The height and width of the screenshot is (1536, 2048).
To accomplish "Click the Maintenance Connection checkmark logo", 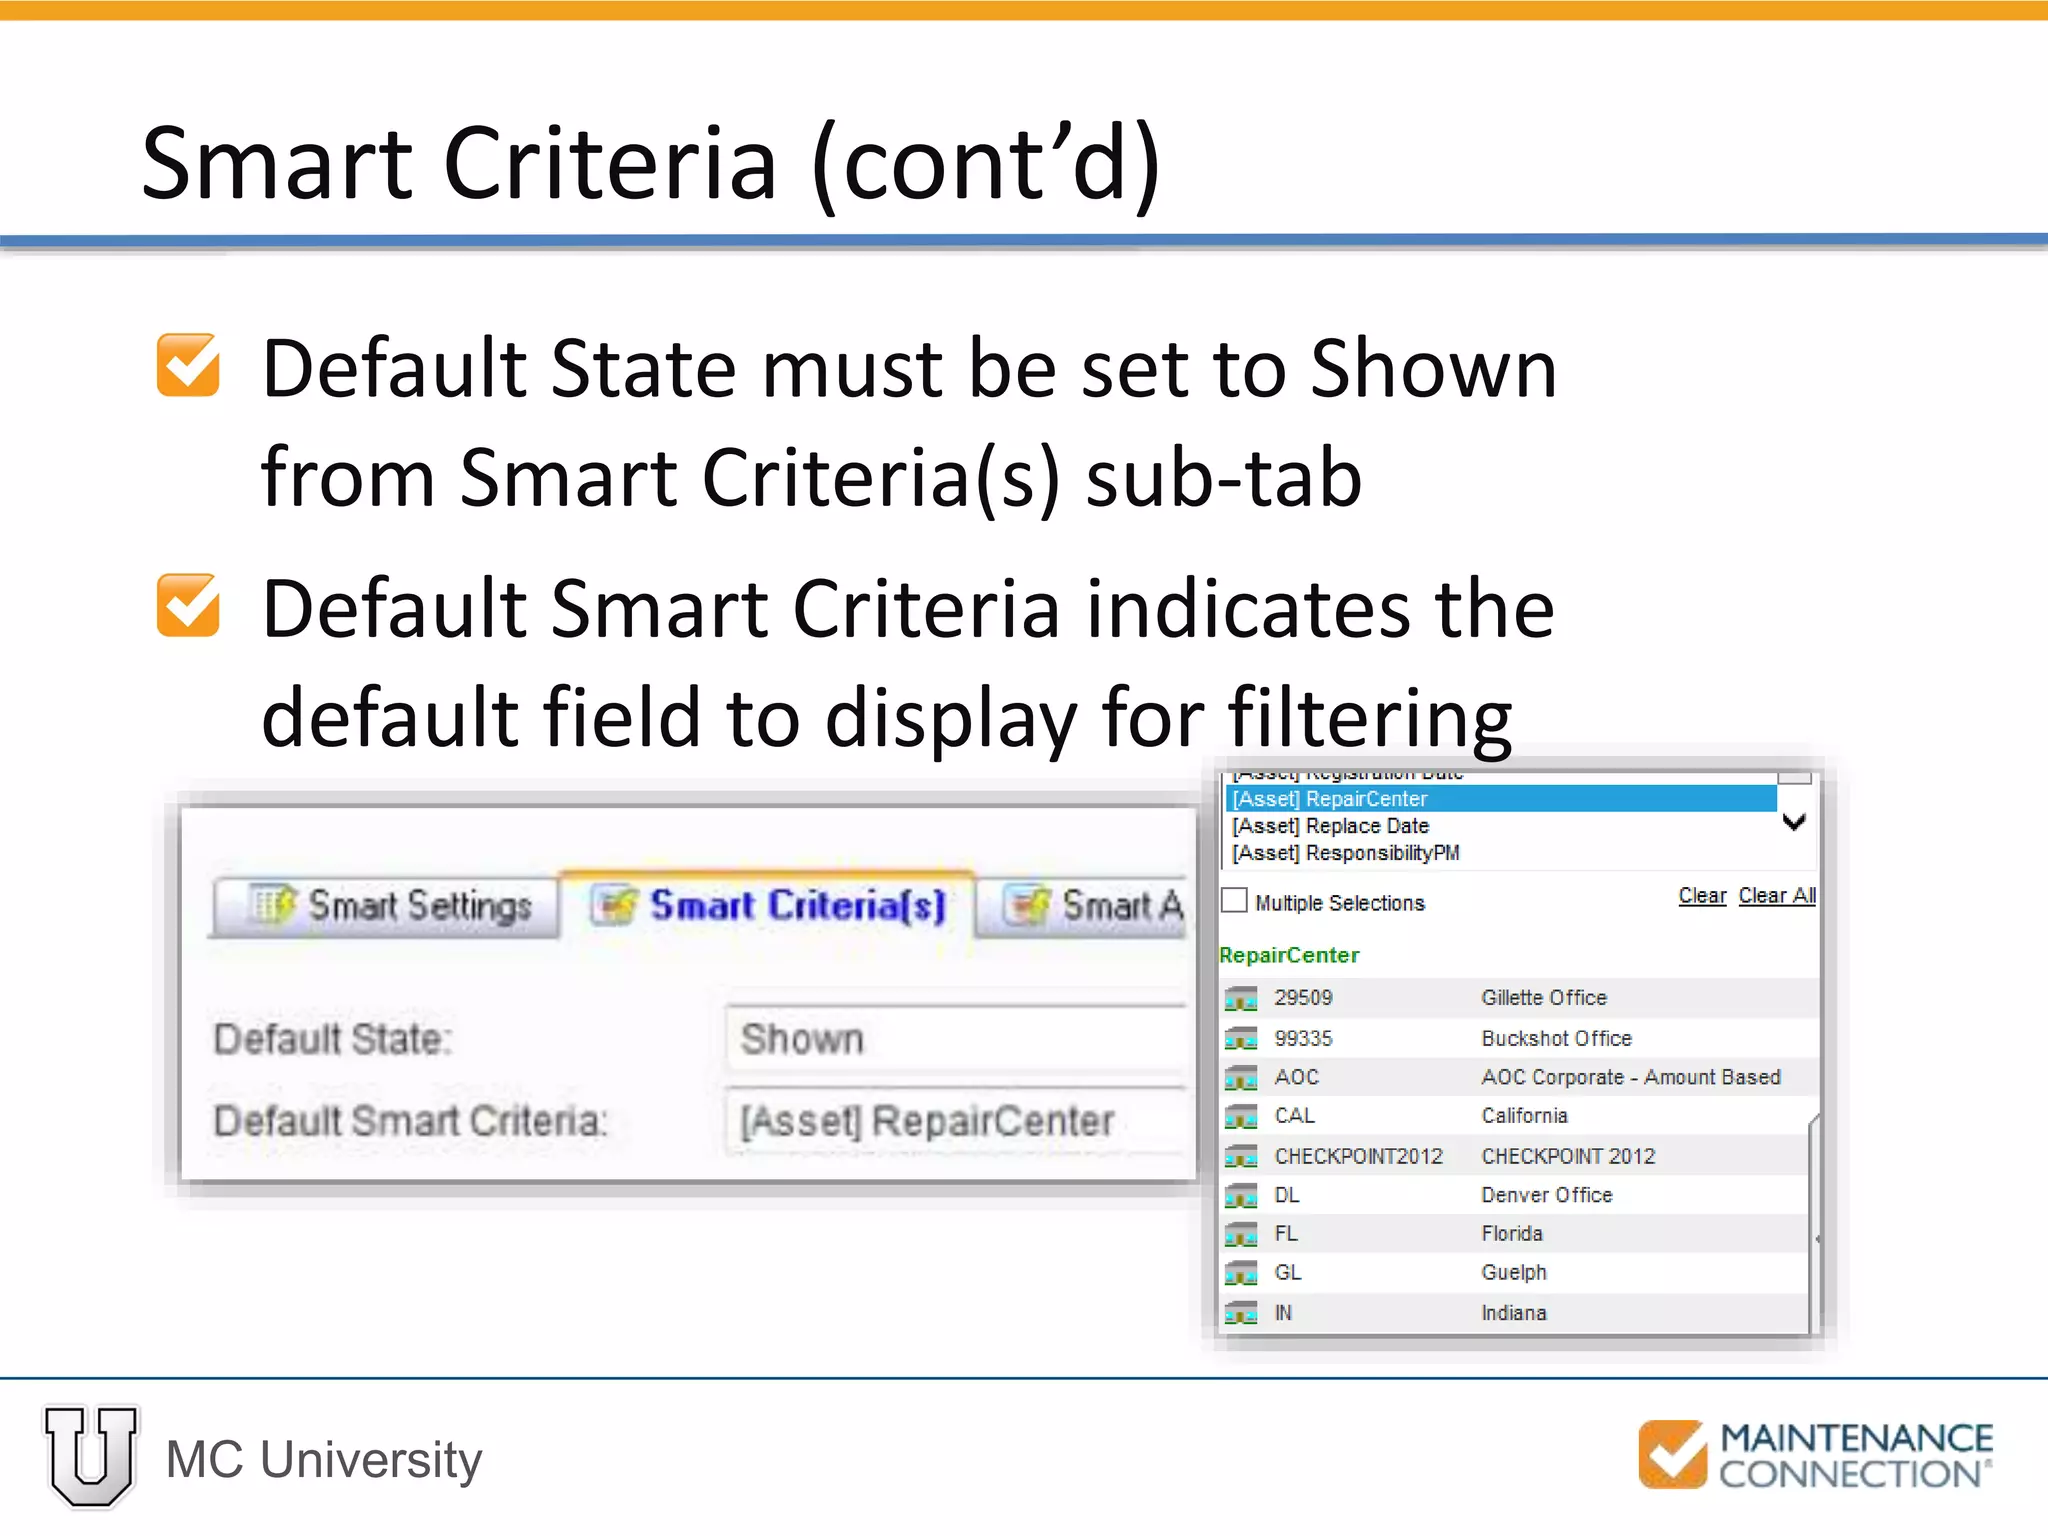I will tap(1672, 1454).
